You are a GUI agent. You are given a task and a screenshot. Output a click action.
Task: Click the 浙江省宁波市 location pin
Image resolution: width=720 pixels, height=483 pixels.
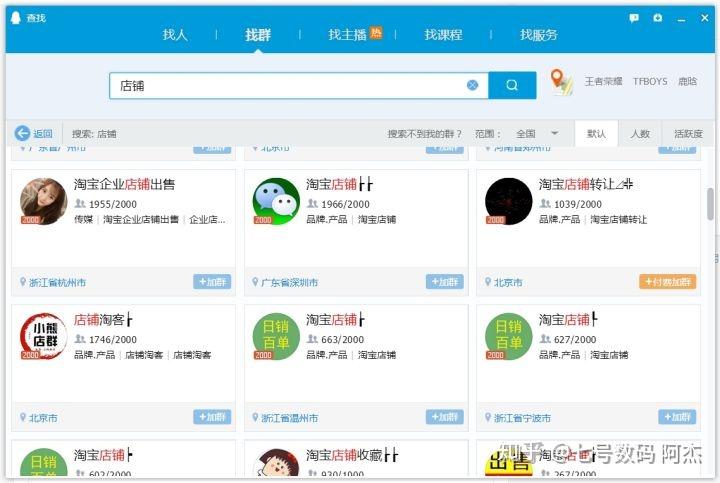pos(488,417)
